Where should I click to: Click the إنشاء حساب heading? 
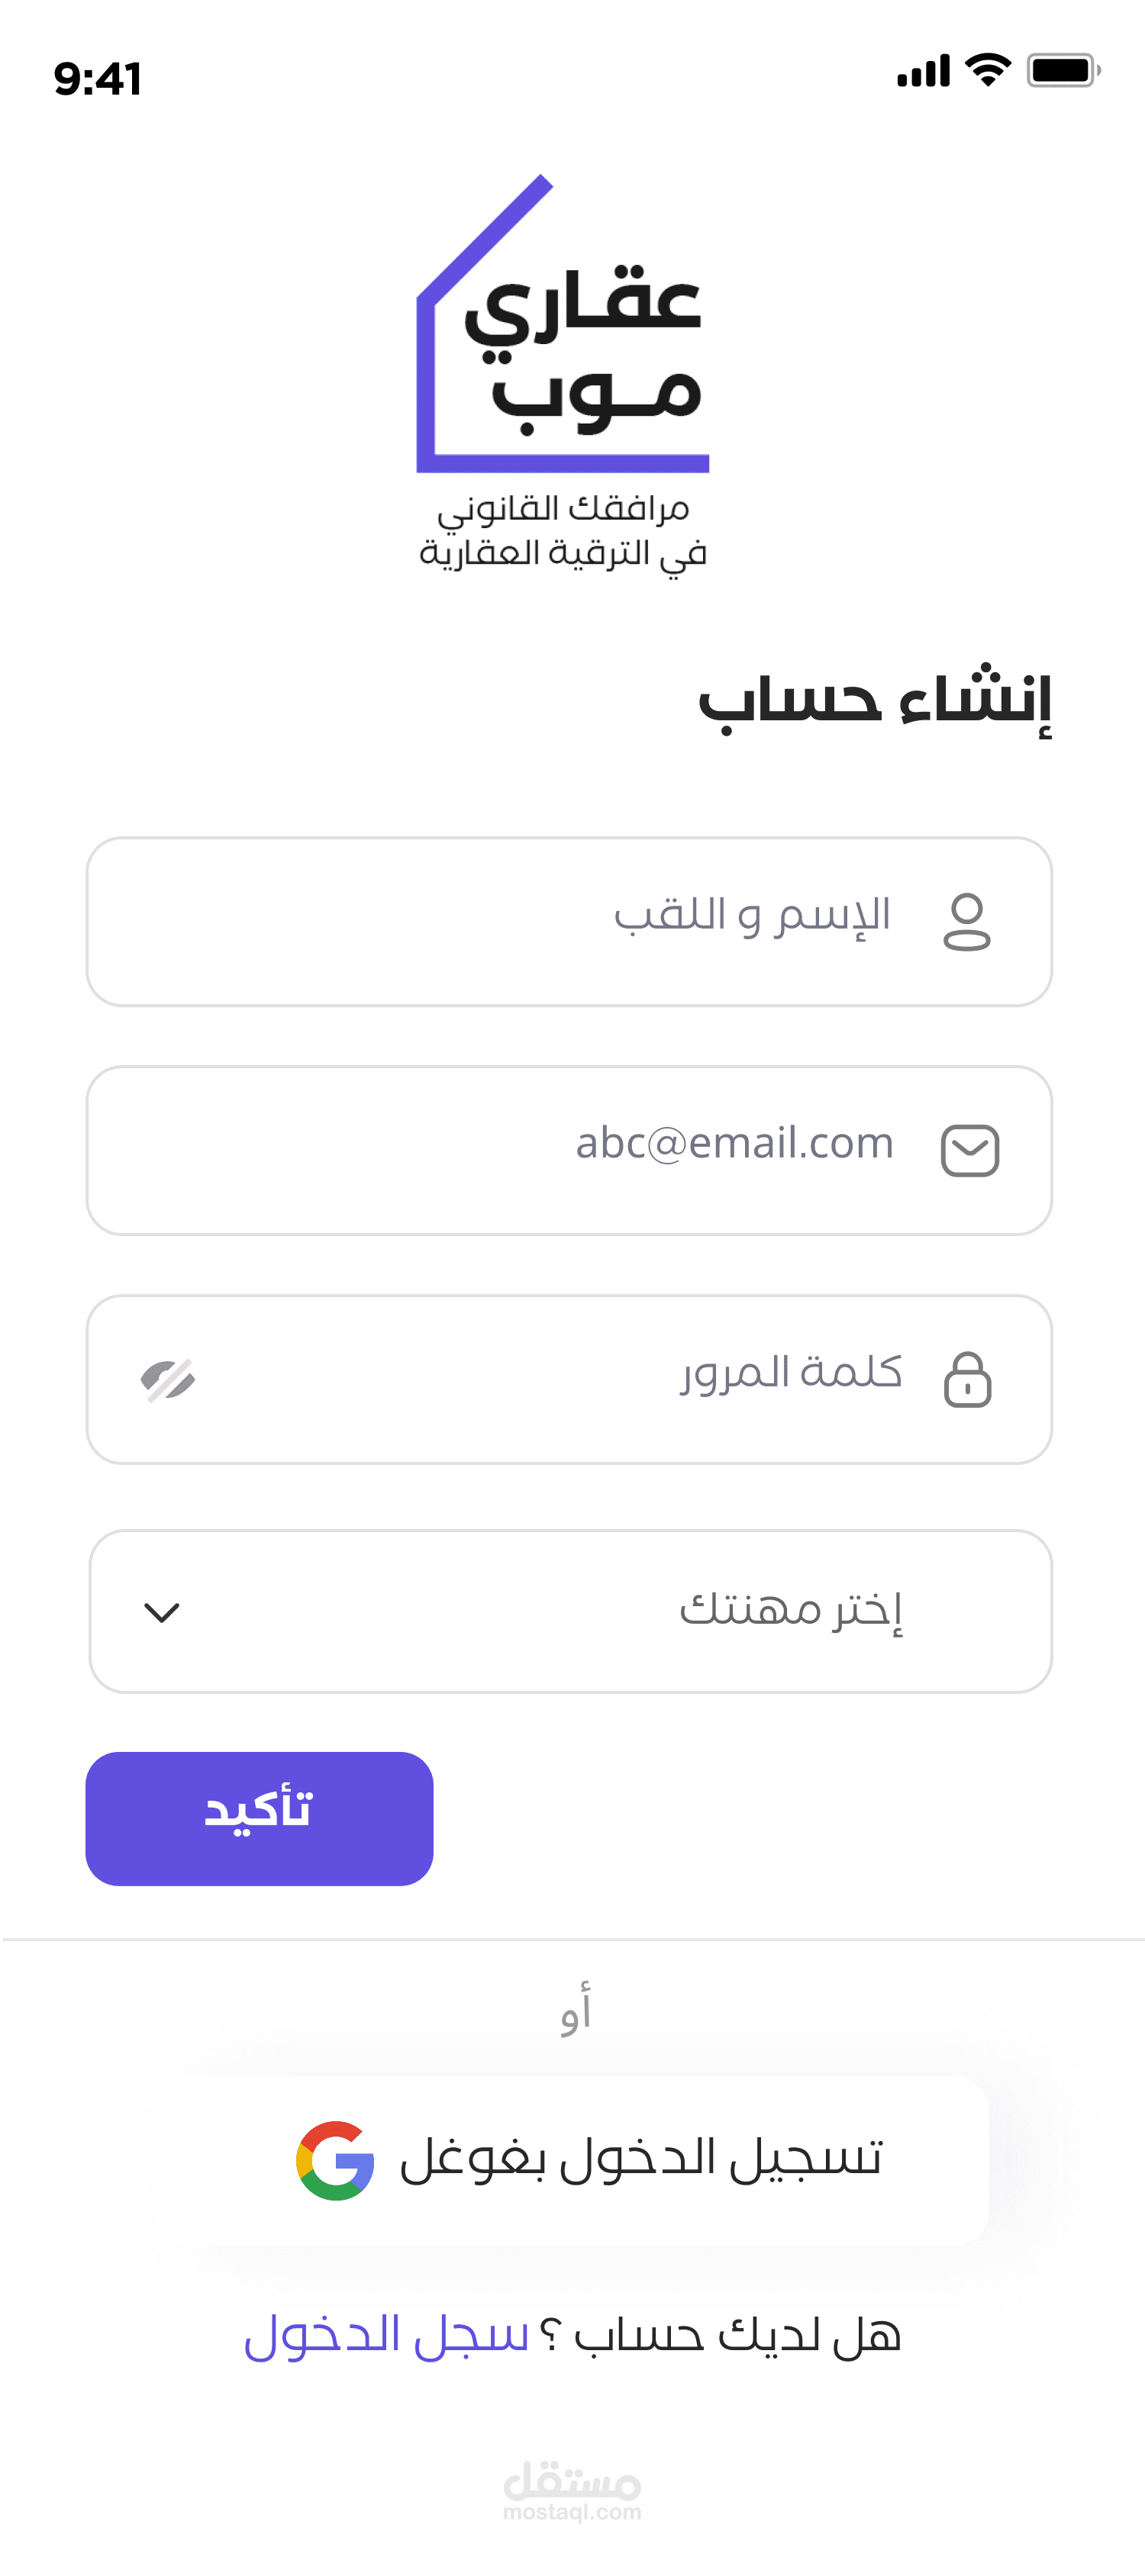point(875,700)
